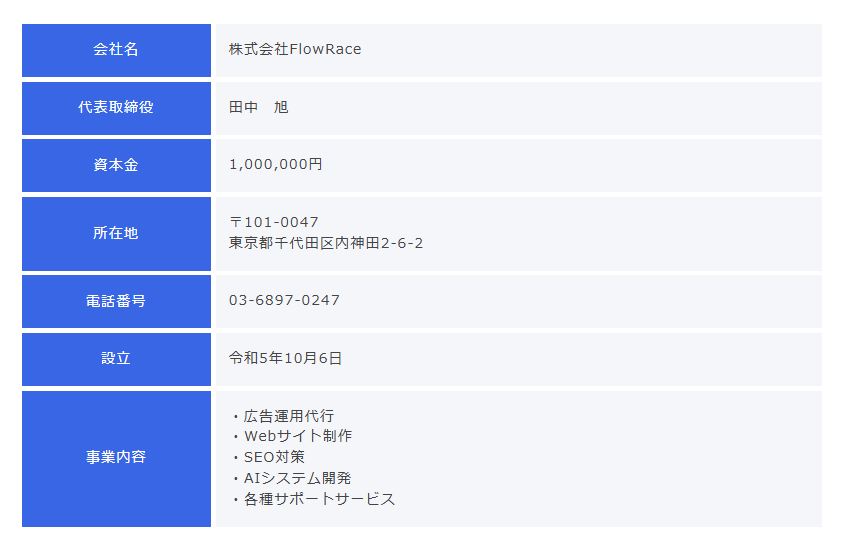Viewport: 856px width, 553px height.
Task: Click the given name 旭
Action: 281,107
